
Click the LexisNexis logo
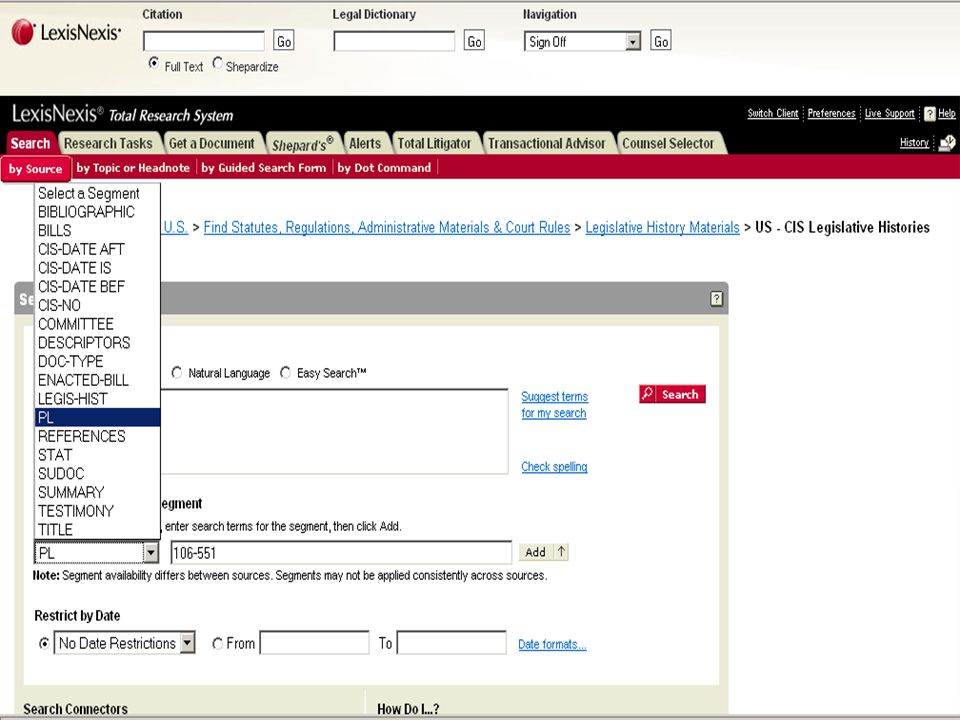tap(66, 32)
